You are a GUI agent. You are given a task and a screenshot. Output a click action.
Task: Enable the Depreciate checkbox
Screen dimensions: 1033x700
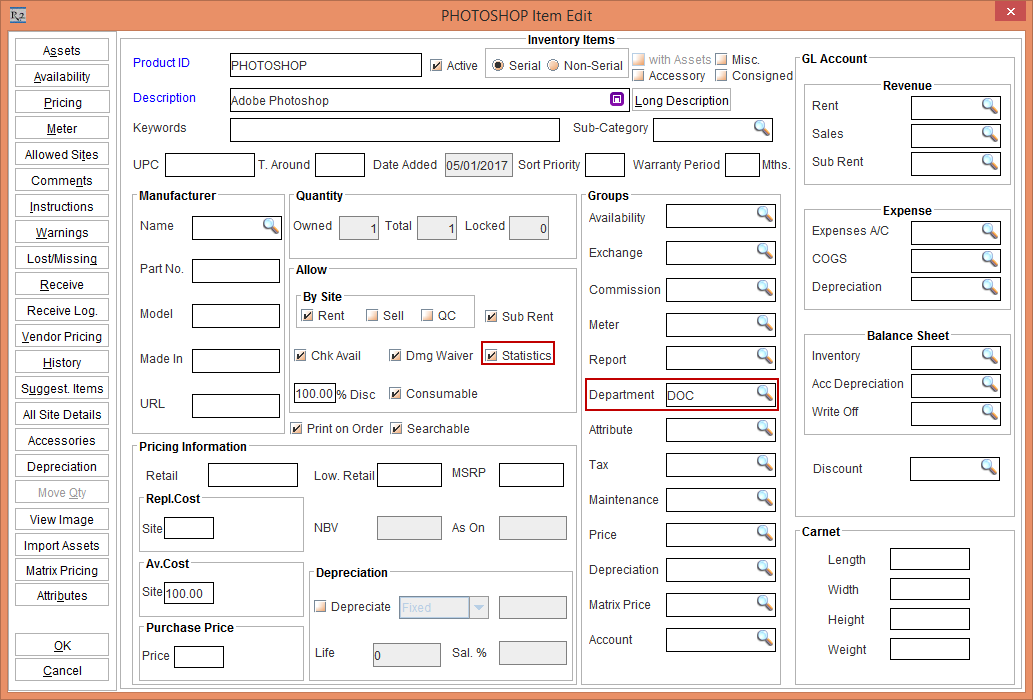click(320, 606)
